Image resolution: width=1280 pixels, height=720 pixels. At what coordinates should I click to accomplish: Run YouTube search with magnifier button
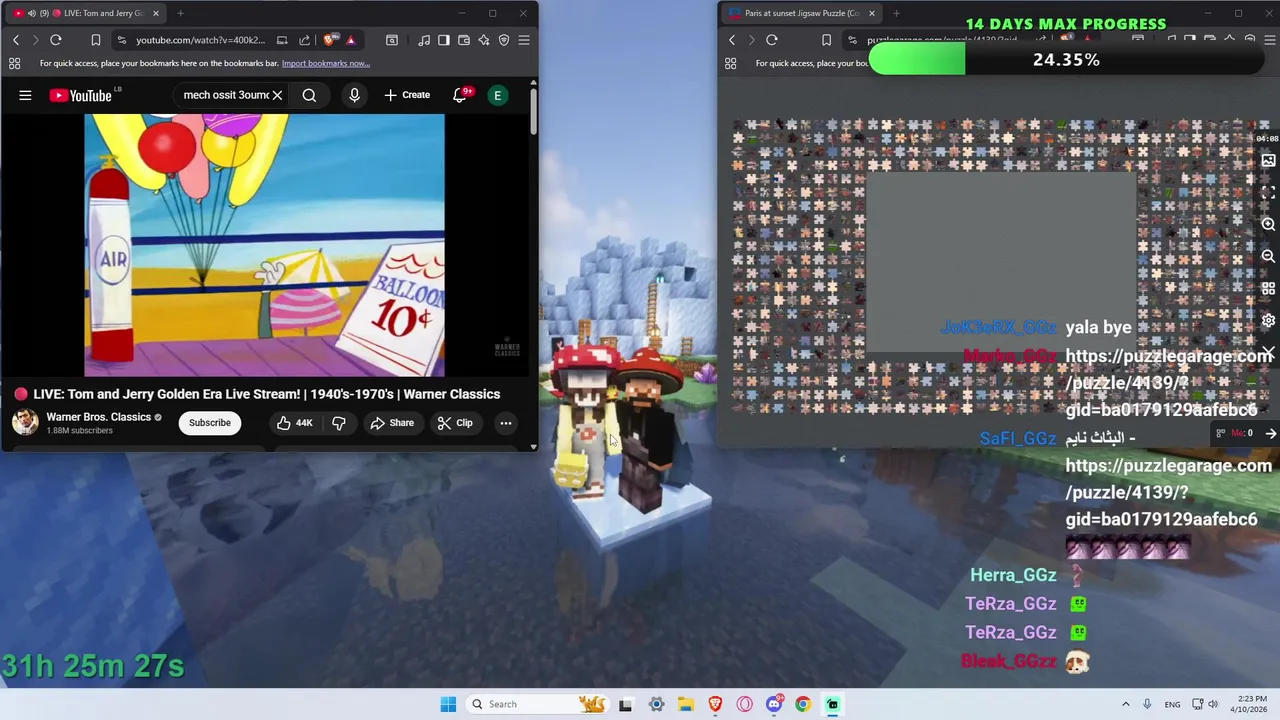pos(309,95)
